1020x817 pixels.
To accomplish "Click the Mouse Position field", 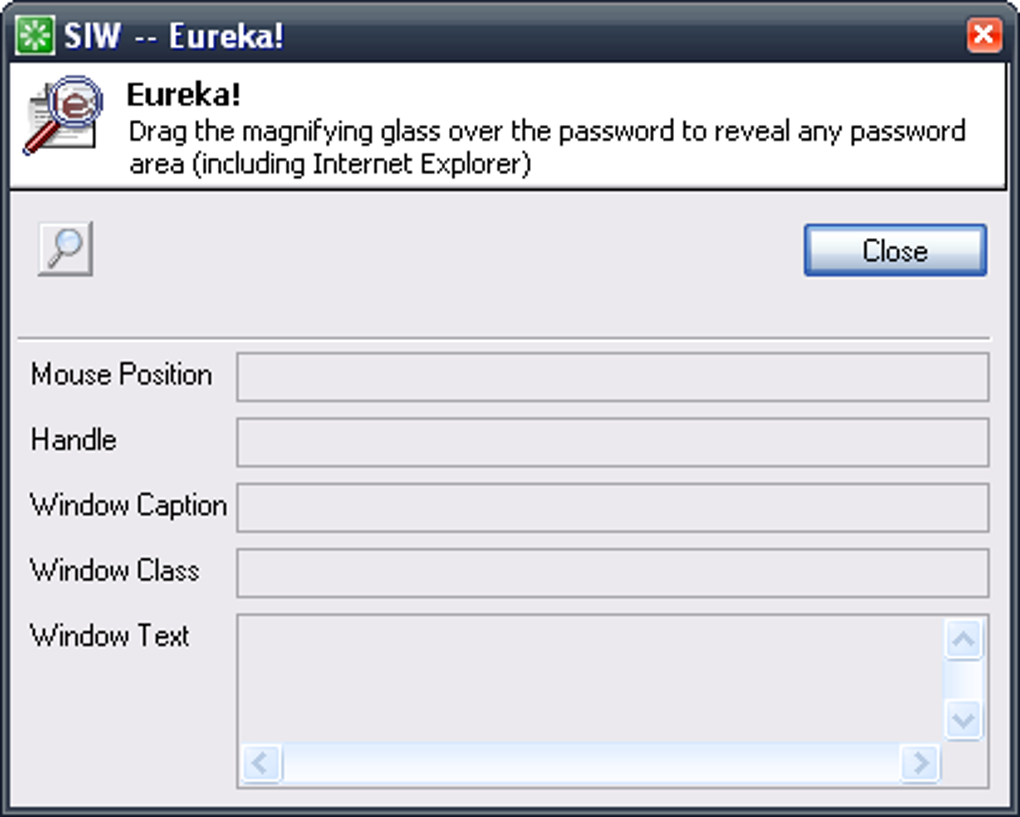I will click(x=613, y=377).
